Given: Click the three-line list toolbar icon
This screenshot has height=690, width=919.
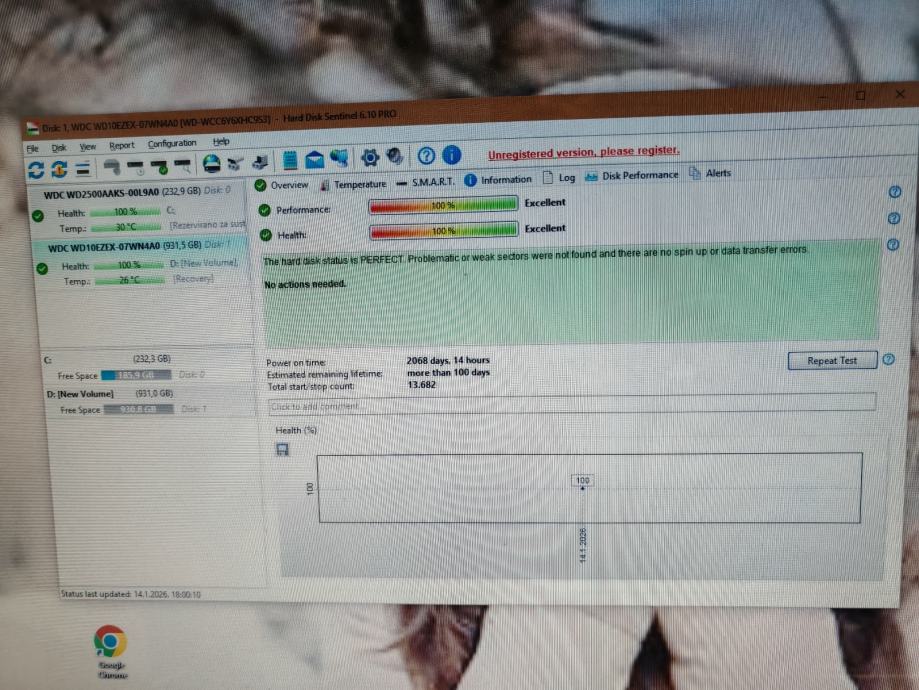Looking at the screenshot, I should pyautogui.click(x=83, y=169).
